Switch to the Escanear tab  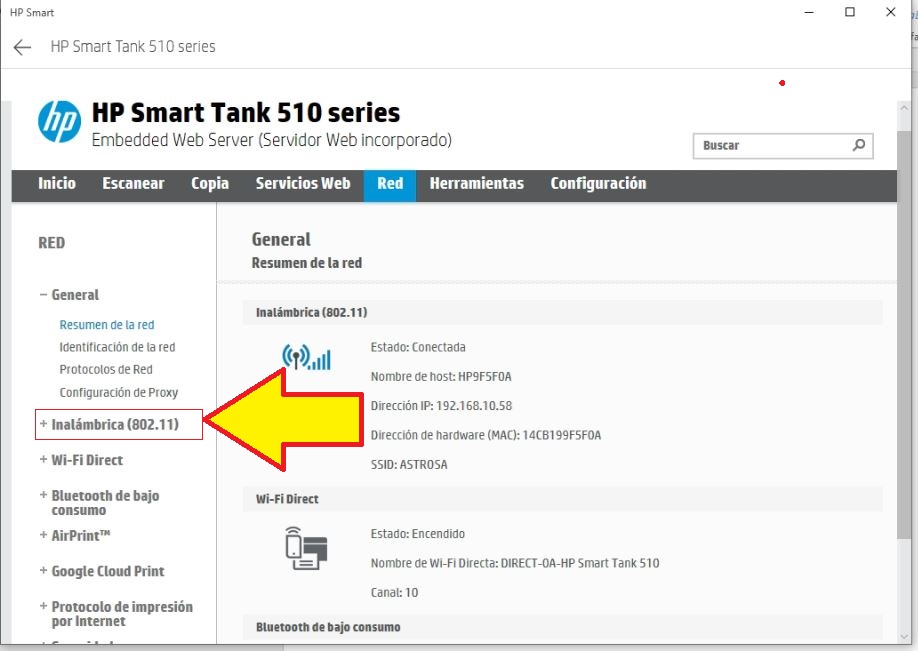tap(133, 184)
